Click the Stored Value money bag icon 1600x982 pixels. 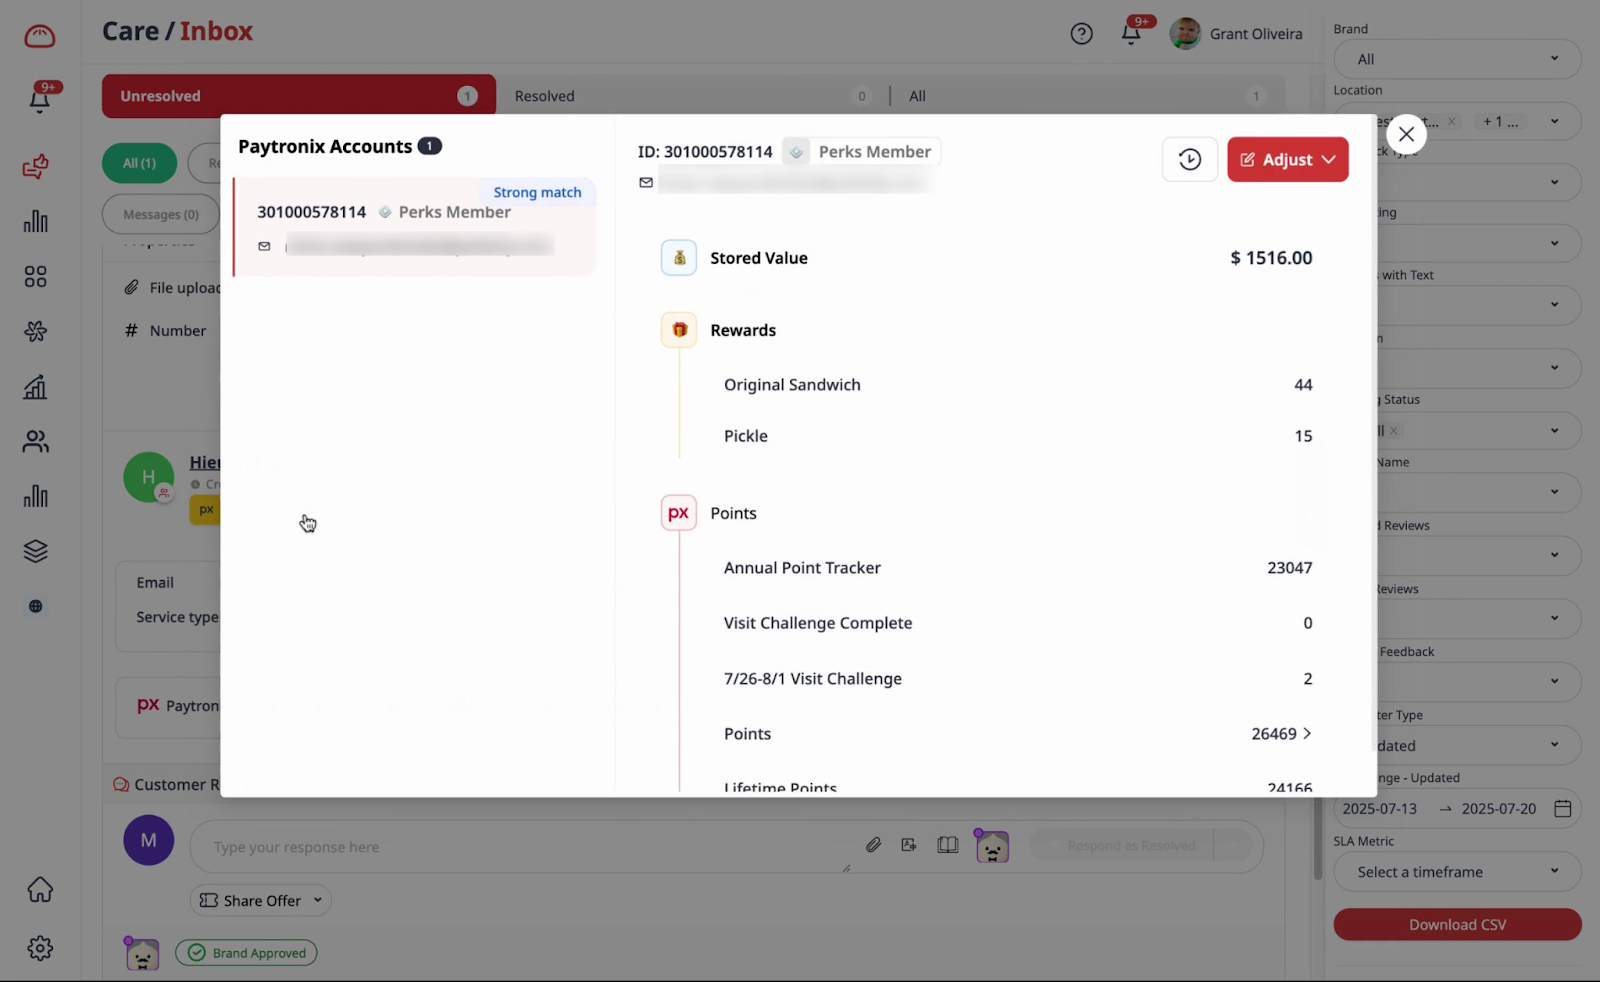[679, 258]
